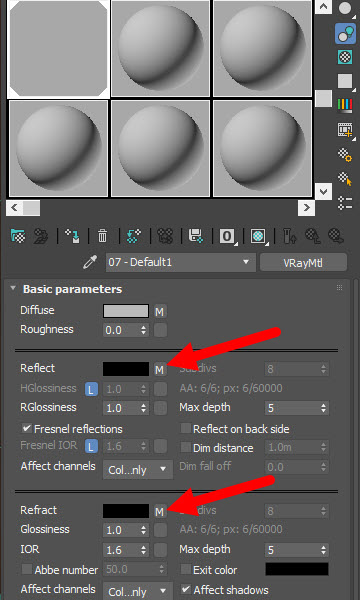Viewport: 360px width, 600px height.
Task: Select the top-right sample slot sphere
Action: [262, 49]
